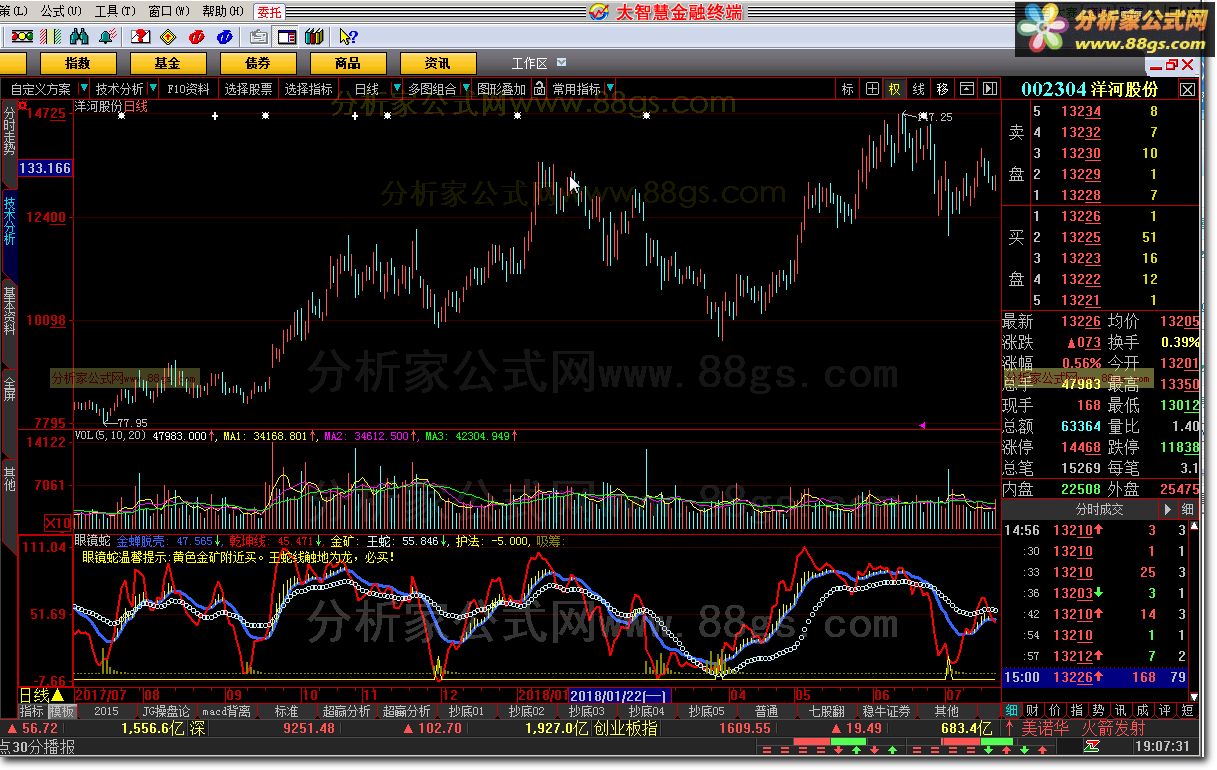This screenshot has height=770, width=1217.
Task: Select the 七股翻 template tab
Action: [x=826, y=711]
